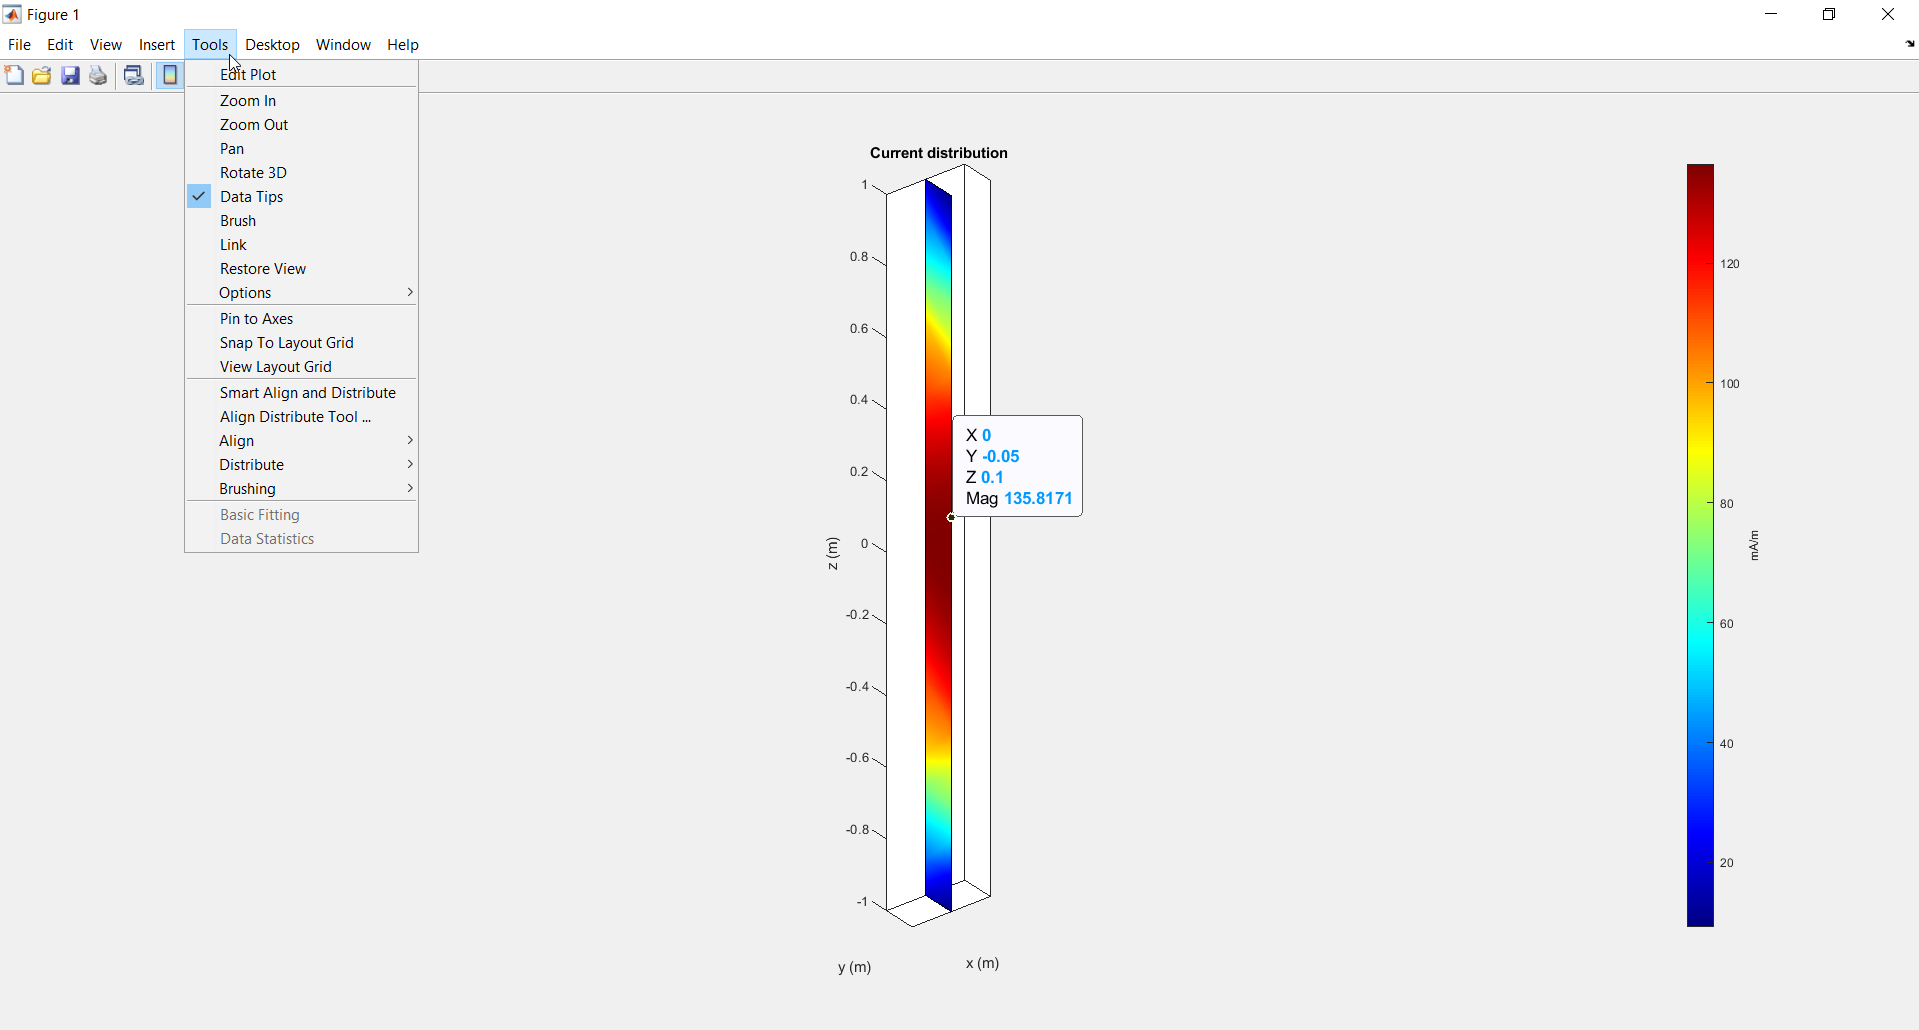The image size is (1919, 1030).
Task: Save the figure with the disk icon
Action: pyautogui.click(x=69, y=75)
